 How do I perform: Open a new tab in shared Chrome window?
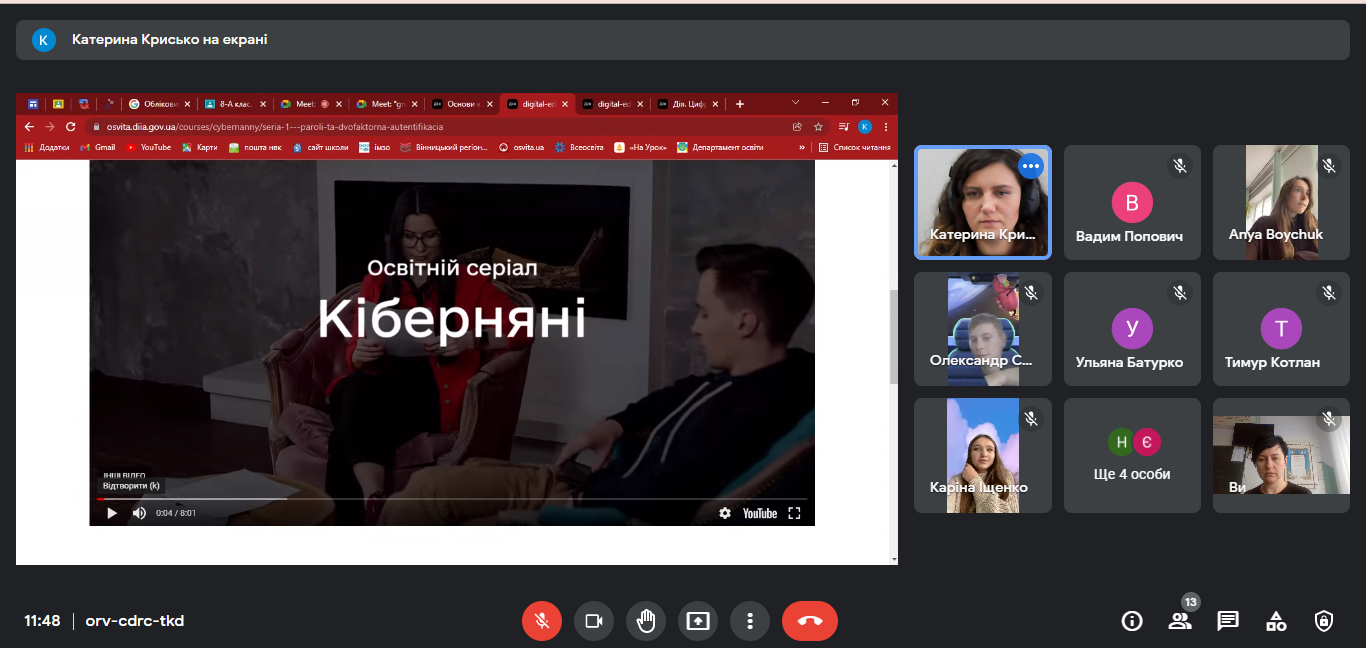[740, 103]
